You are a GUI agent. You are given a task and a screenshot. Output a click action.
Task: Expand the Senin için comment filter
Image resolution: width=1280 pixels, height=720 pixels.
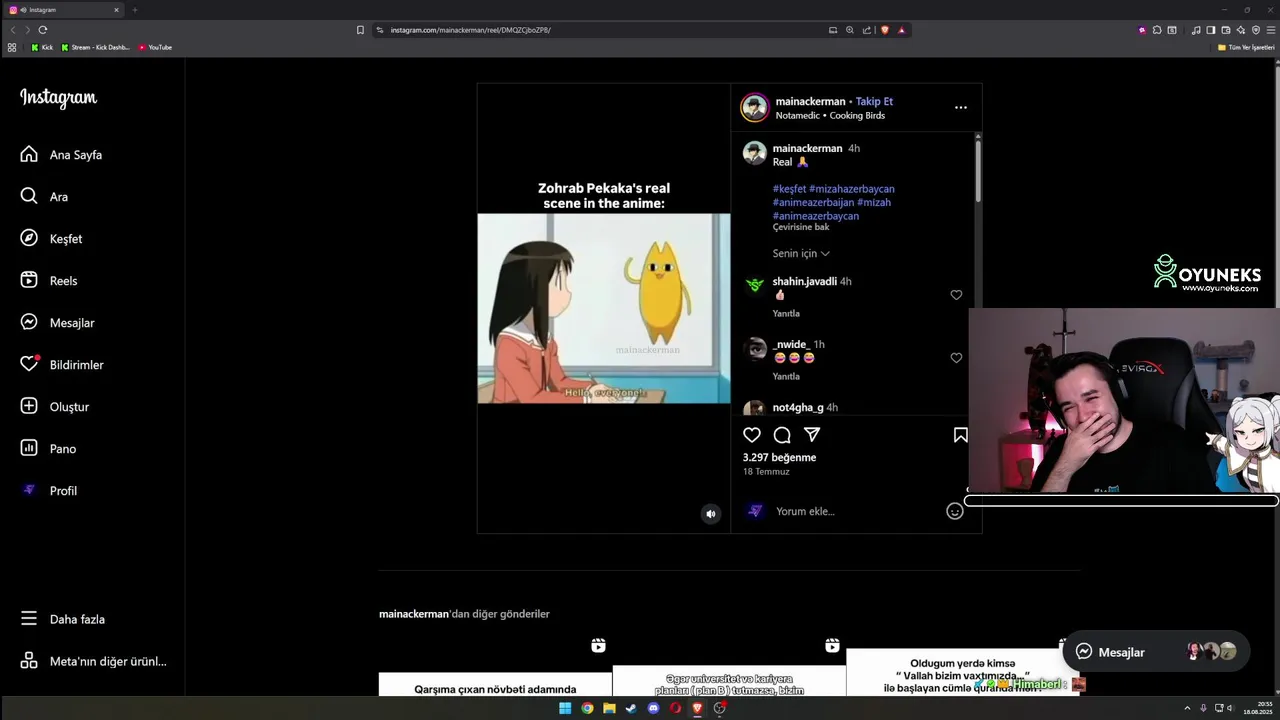[x=801, y=254]
